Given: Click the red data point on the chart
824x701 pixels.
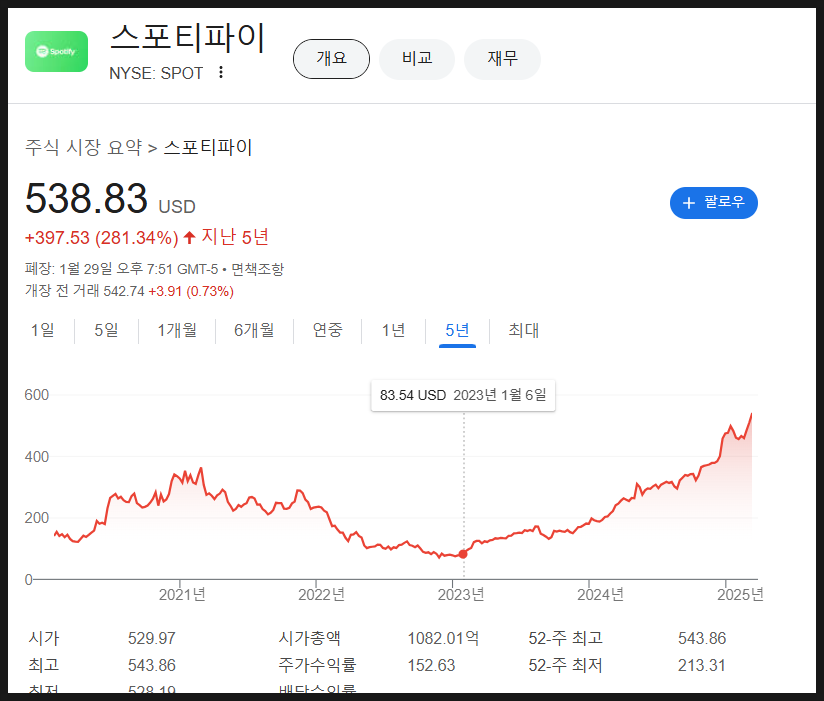Looking at the screenshot, I should 463,554.
